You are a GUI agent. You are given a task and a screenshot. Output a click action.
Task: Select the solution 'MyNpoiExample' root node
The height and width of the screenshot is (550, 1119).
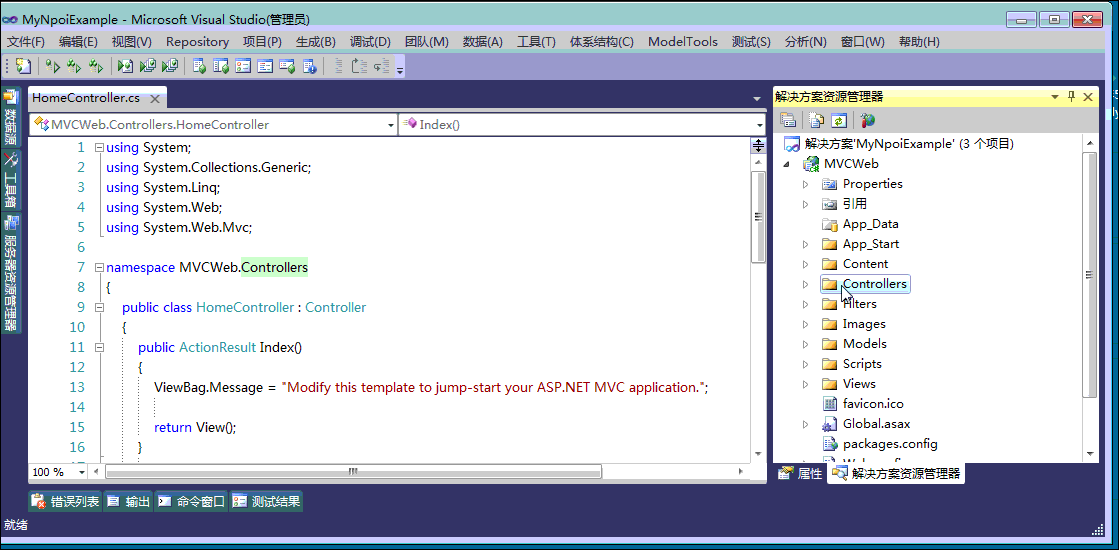click(899, 144)
